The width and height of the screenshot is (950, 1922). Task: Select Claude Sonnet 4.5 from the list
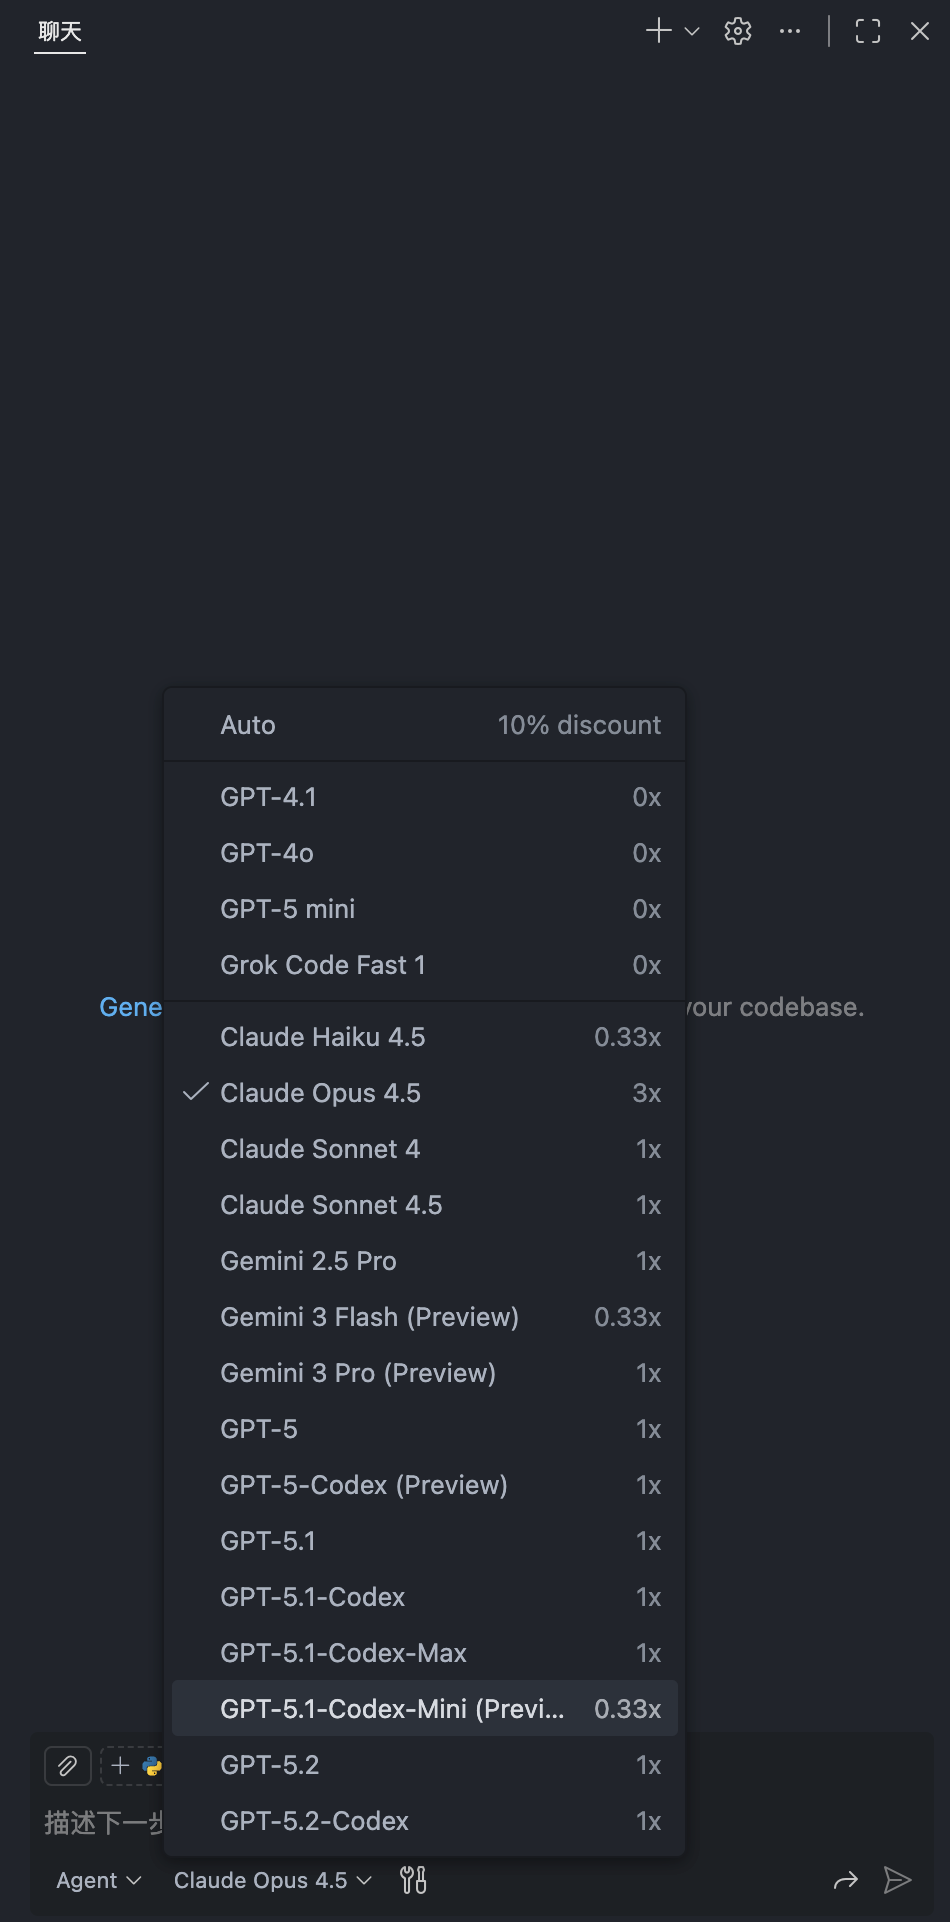(331, 1205)
